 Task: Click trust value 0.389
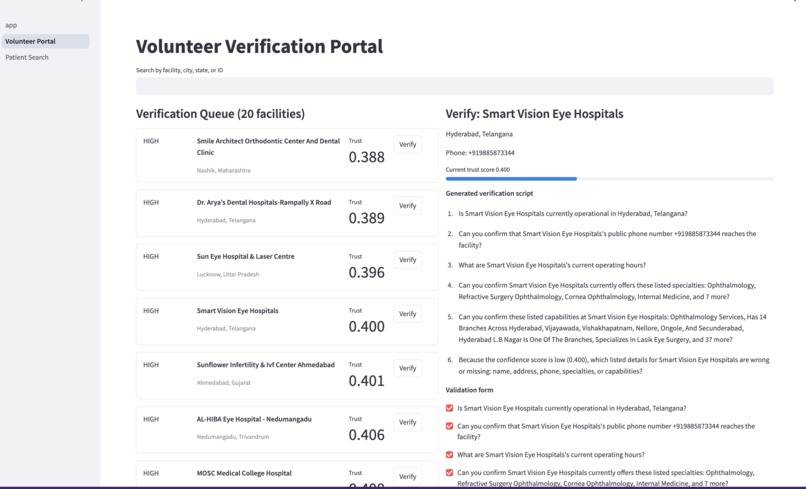coord(367,219)
